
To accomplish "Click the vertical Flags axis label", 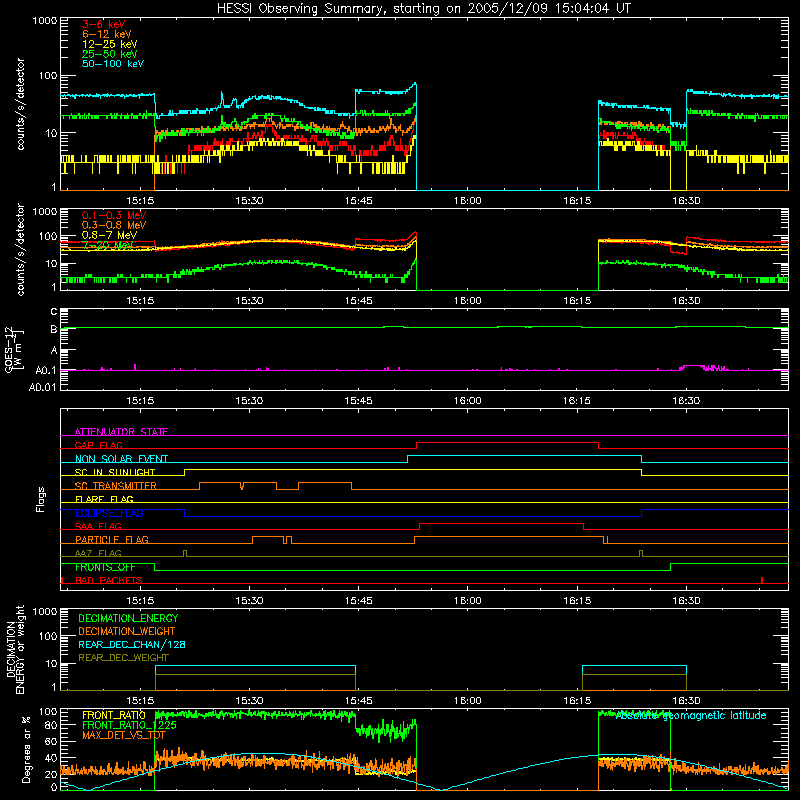I will click(40, 499).
